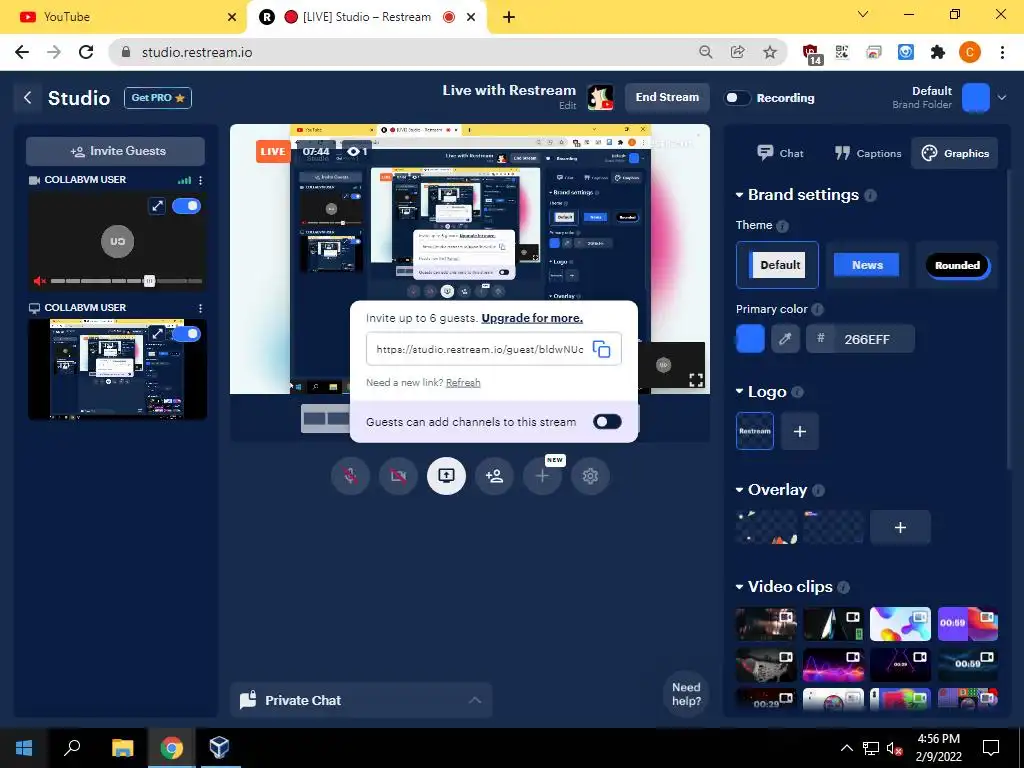Select the Restream logo thumbnail
Screen dimensions: 1024x768
point(755,431)
